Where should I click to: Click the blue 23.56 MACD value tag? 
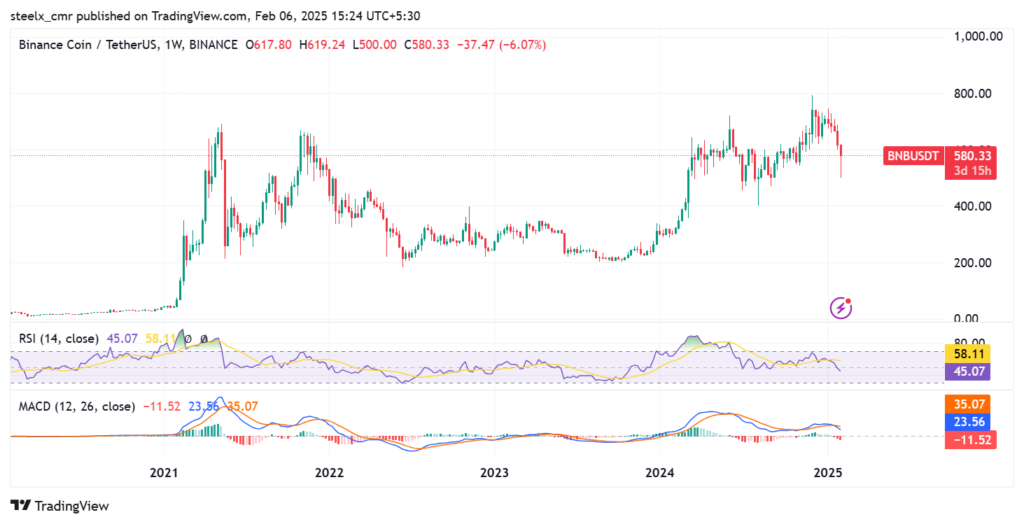[x=968, y=422]
